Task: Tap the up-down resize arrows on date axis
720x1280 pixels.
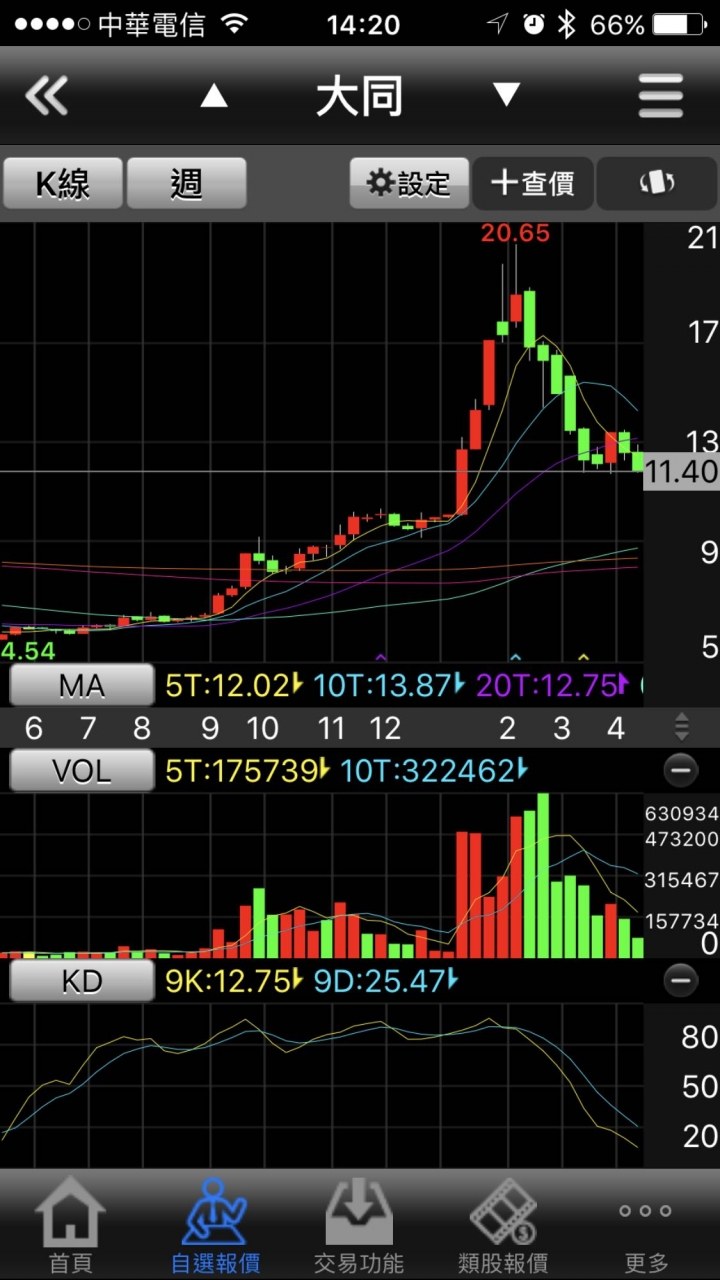Action: [x=681, y=727]
